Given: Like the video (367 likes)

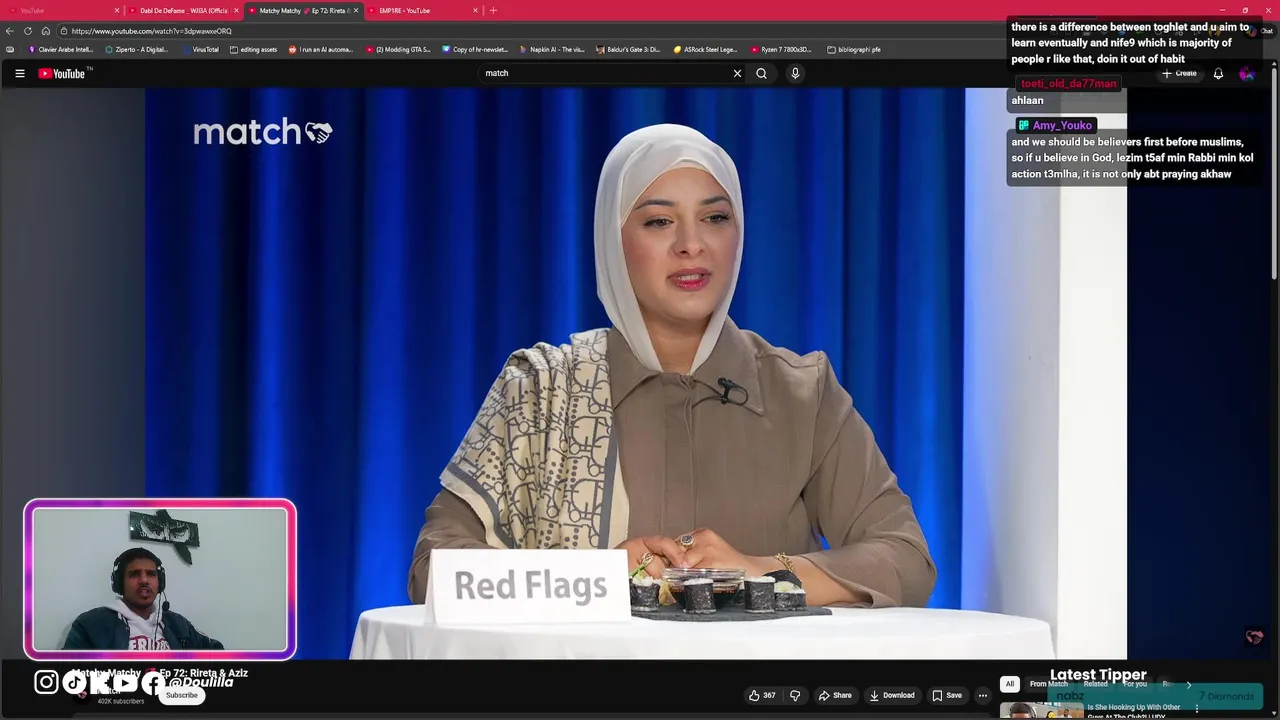Looking at the screenshot, I should click(762, 695).
